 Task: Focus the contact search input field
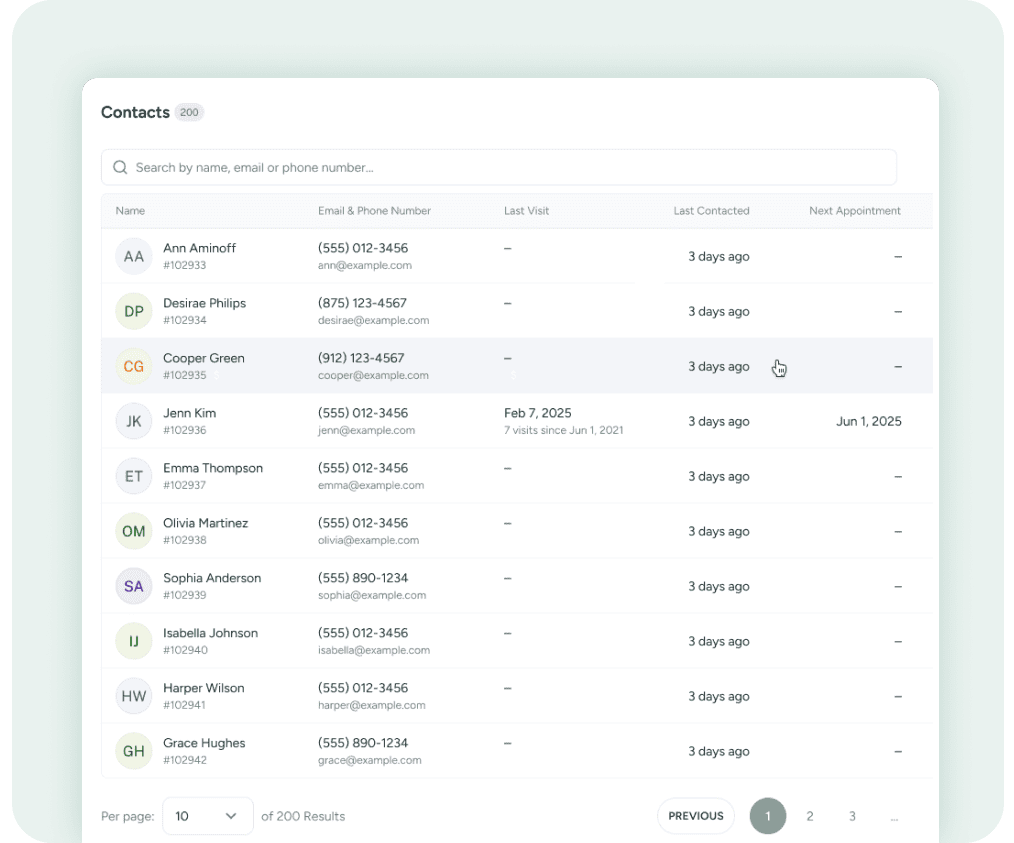[510, 168]
